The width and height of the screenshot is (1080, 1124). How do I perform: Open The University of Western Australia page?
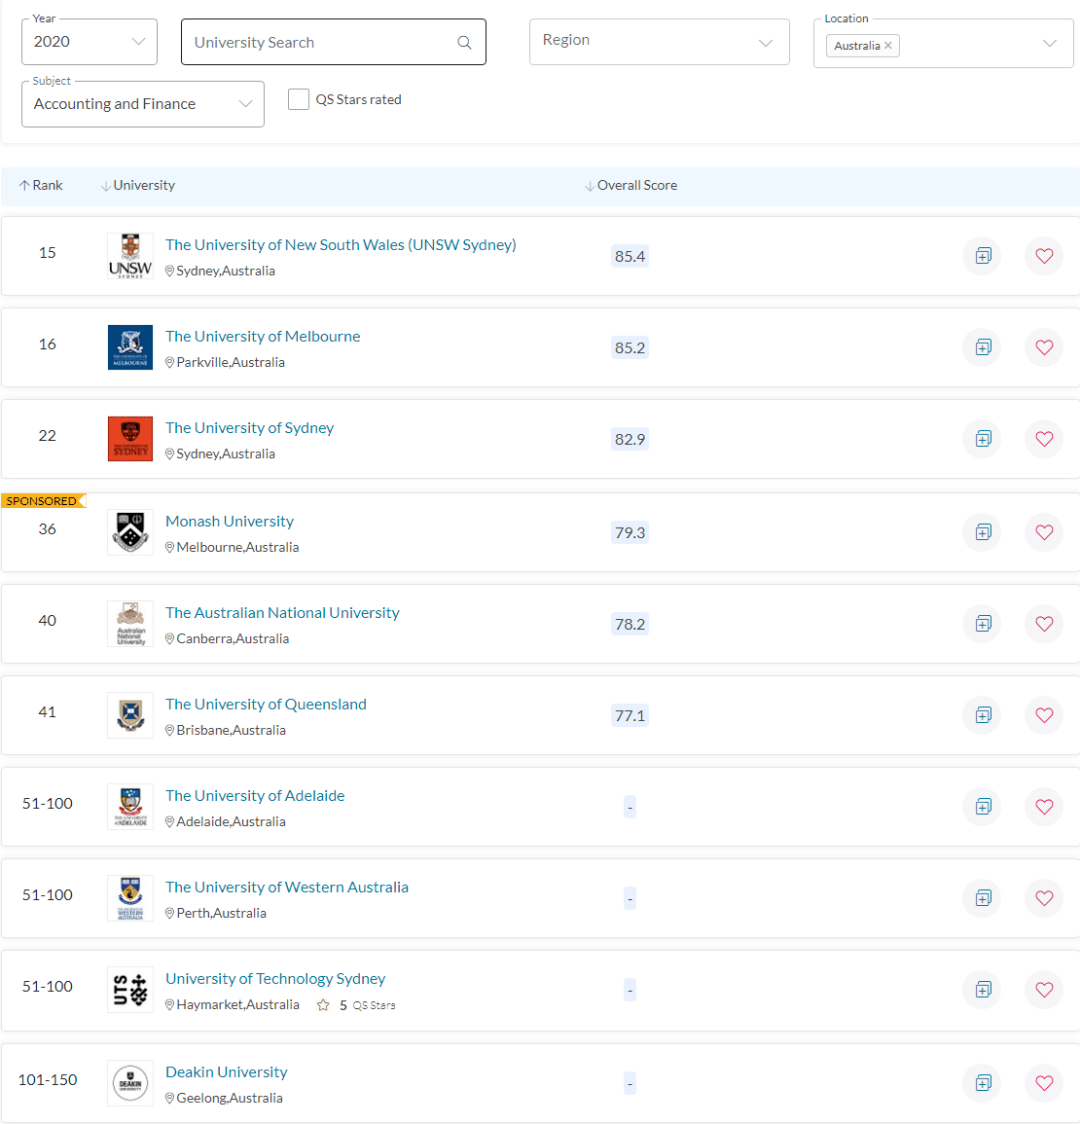click(287, 887)
